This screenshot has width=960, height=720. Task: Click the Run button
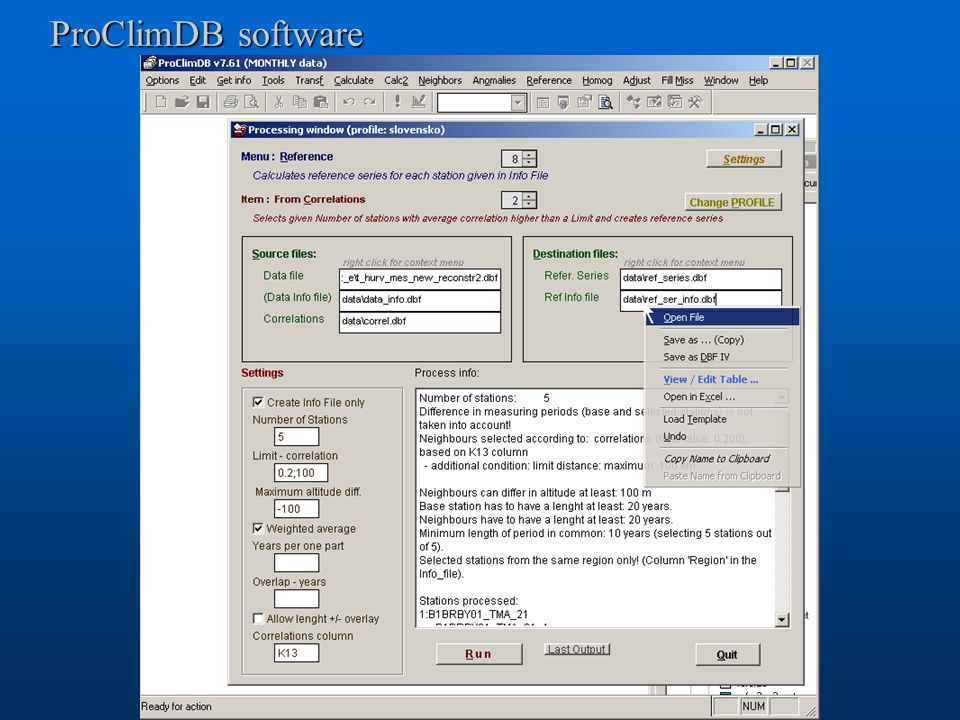point(479,654)
